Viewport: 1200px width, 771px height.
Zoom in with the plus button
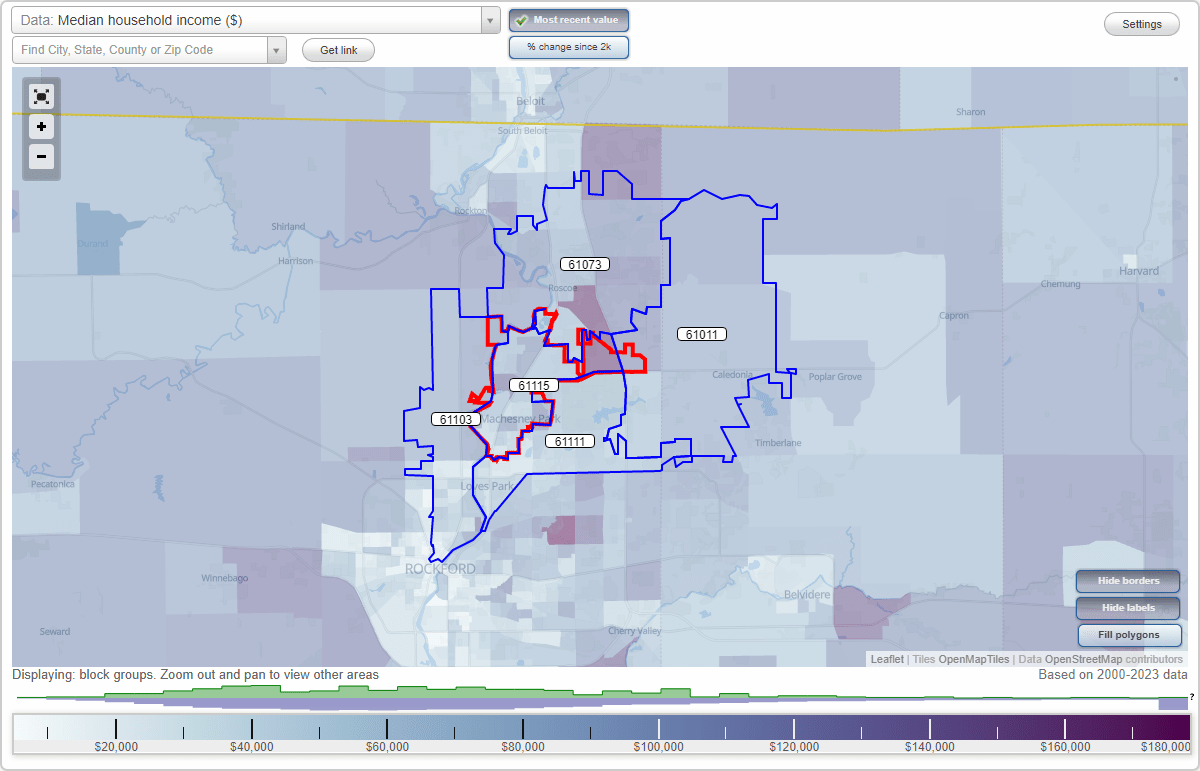pos(41,127)
